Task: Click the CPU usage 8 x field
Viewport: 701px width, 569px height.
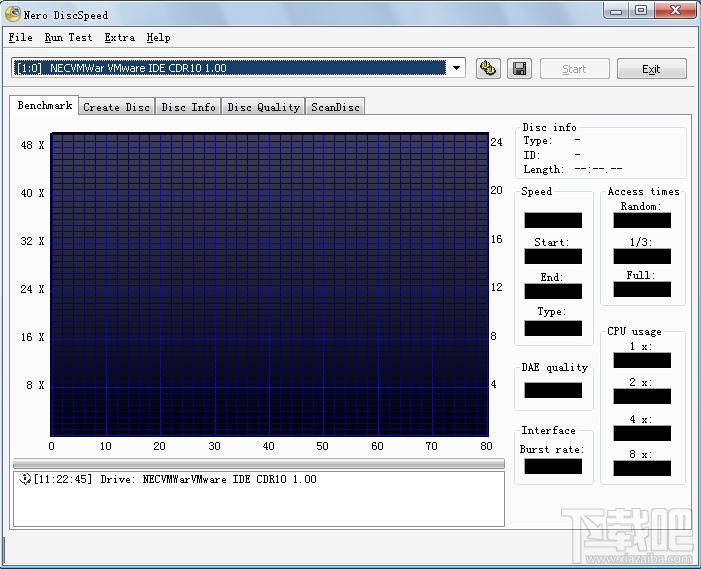Action: click(642, 468)
